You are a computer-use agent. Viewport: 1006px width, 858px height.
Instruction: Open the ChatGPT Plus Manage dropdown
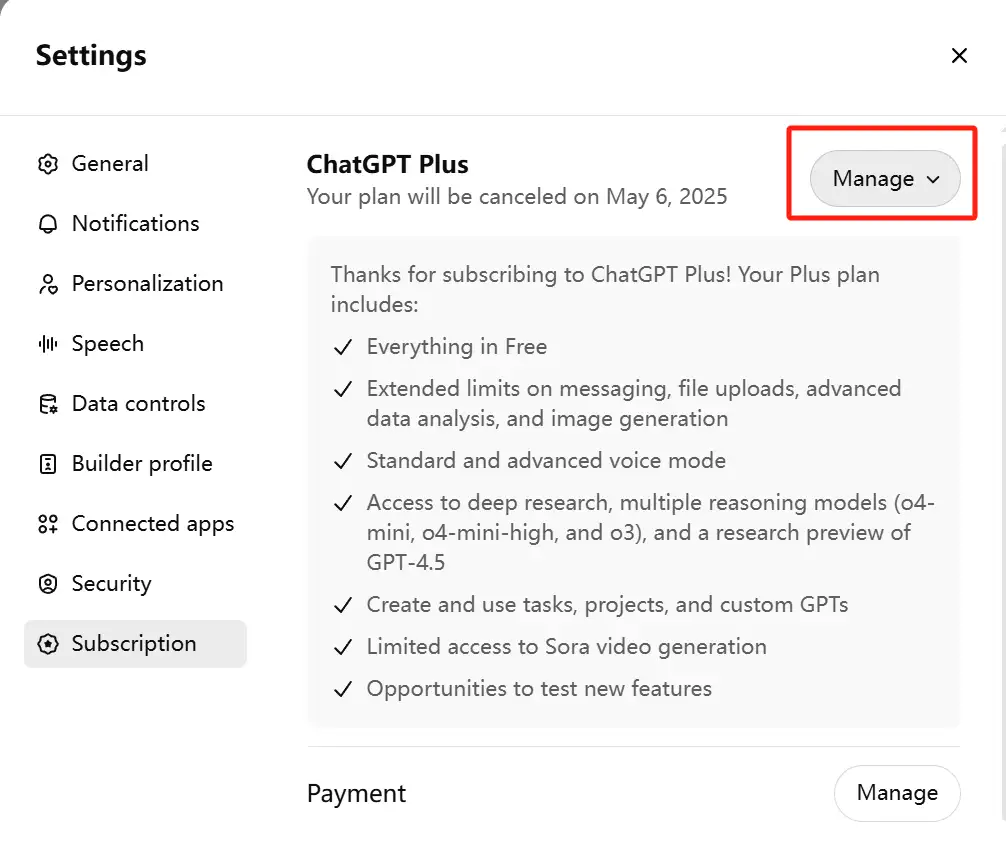[885, 178]
